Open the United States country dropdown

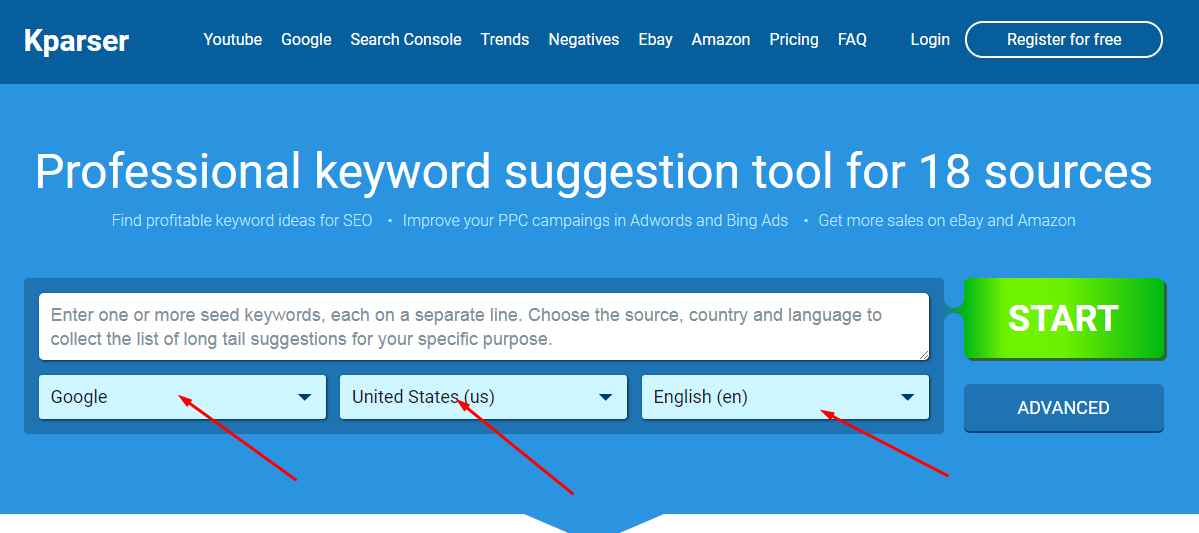coord(483,397)
